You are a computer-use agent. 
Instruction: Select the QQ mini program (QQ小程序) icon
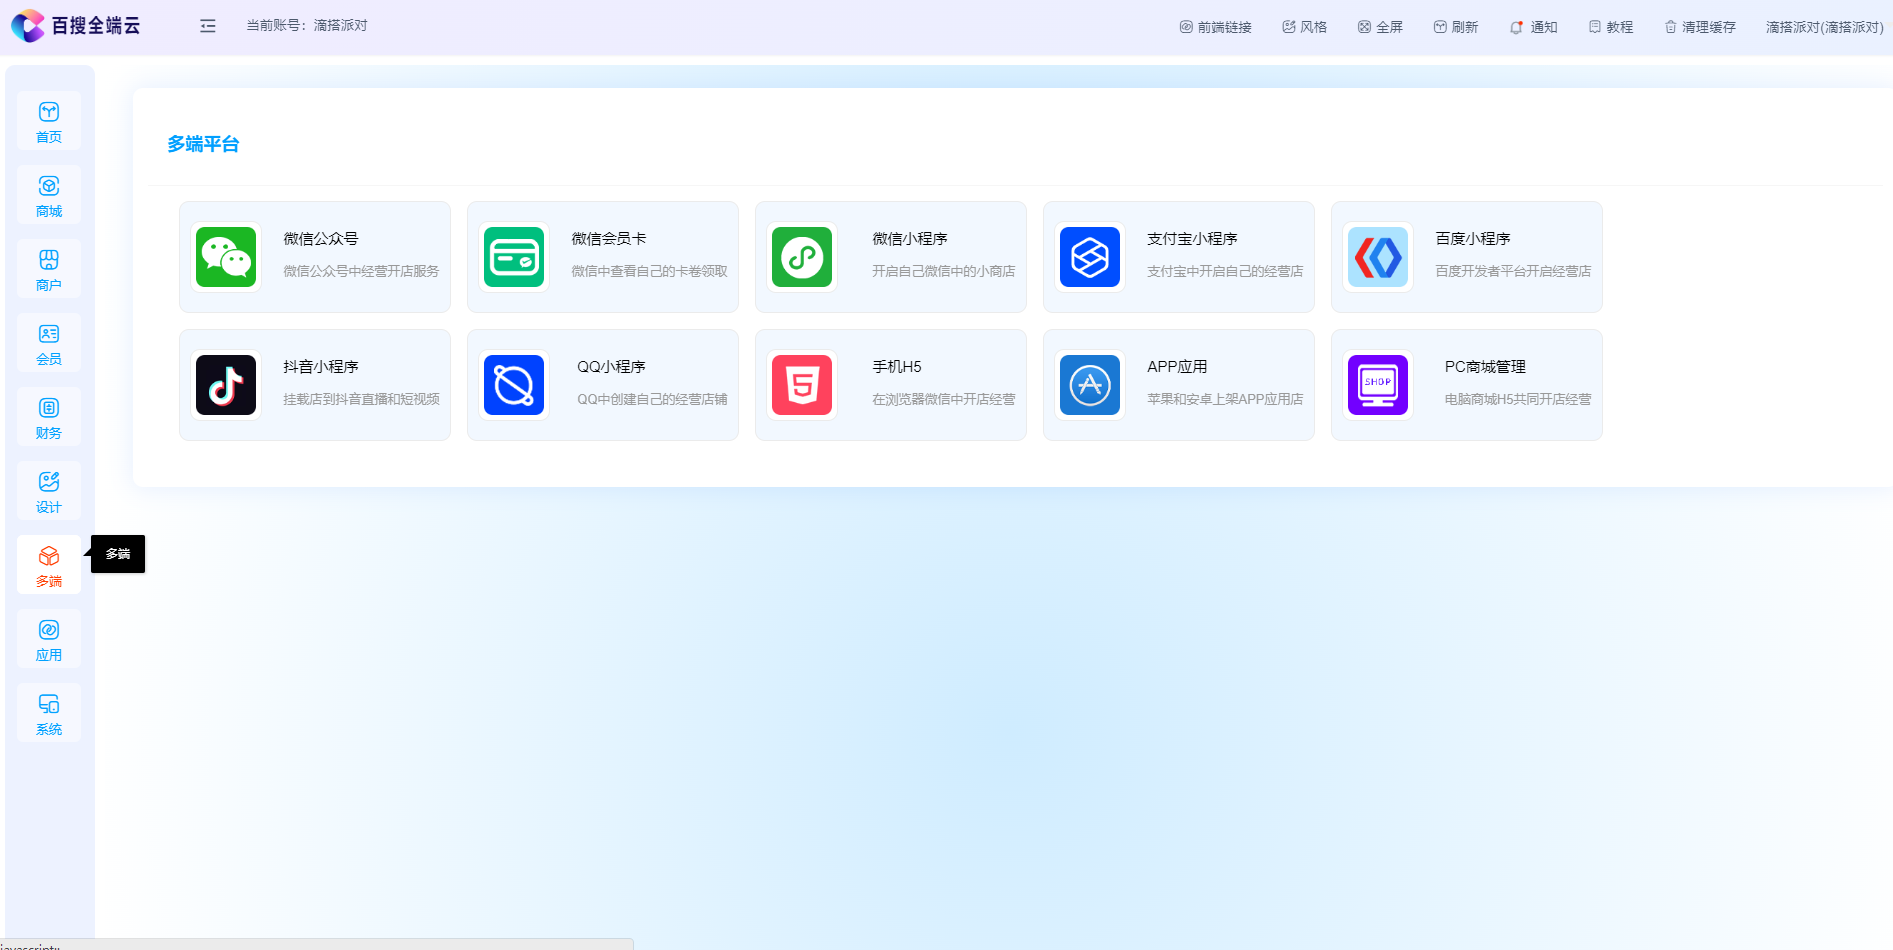point(514,385)
